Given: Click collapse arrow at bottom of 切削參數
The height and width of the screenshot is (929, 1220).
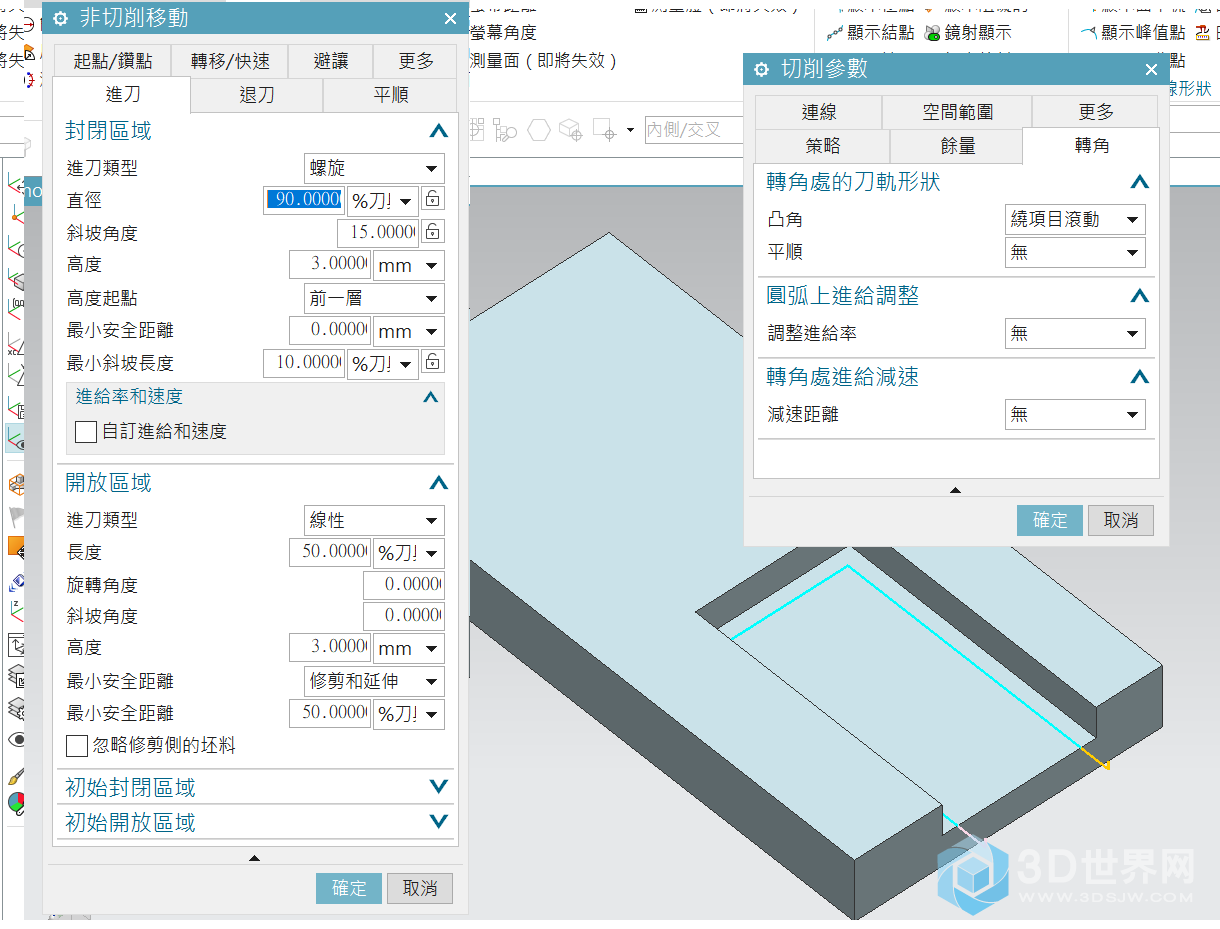Looking at the screenshot, I should [x=955, y=490].
